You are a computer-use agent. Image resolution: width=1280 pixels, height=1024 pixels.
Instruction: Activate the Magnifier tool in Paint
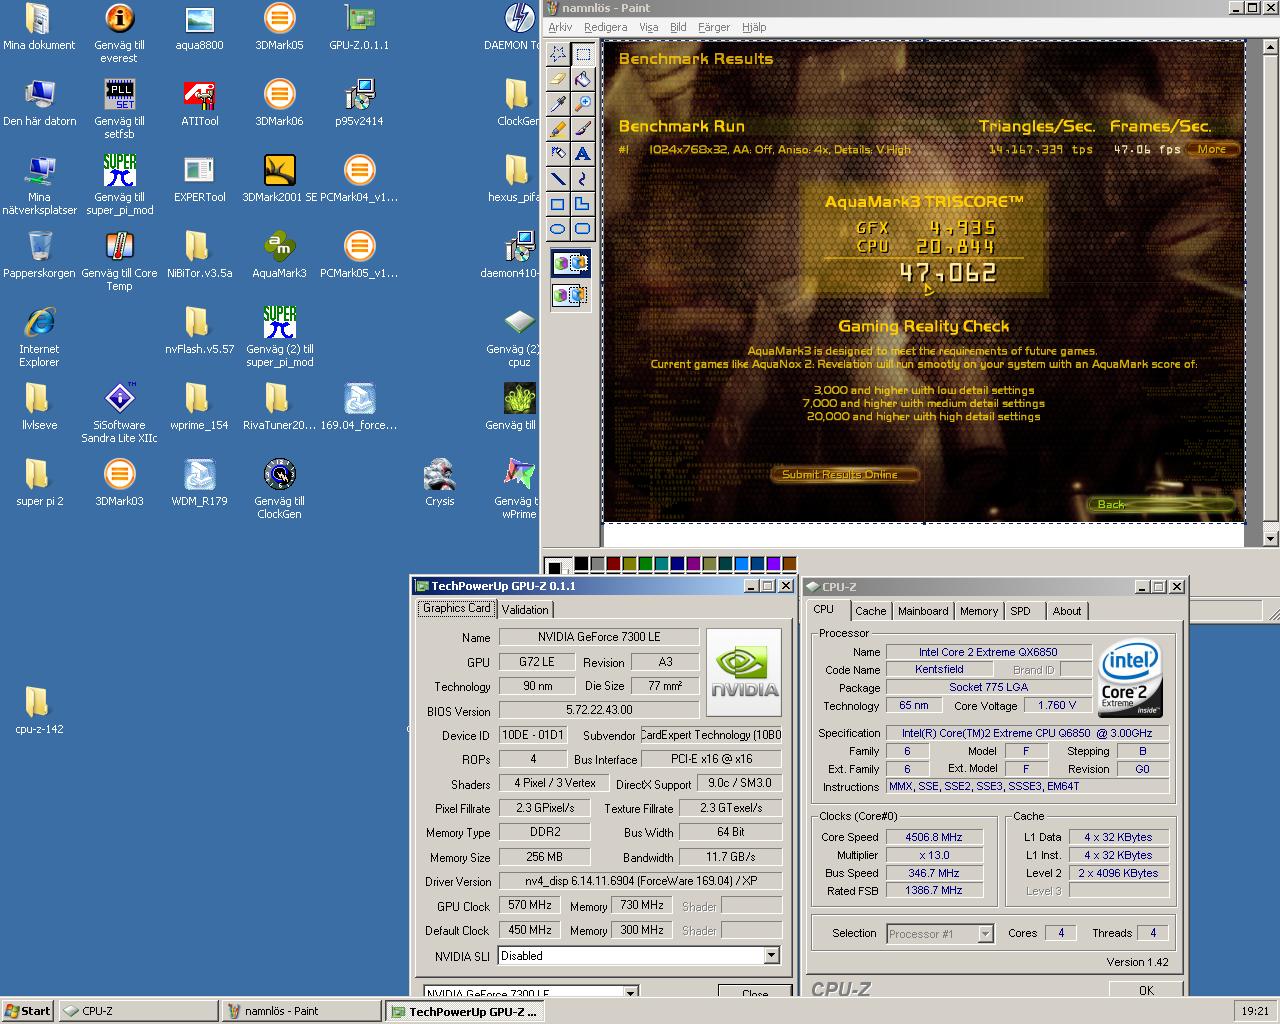(583, 104)
